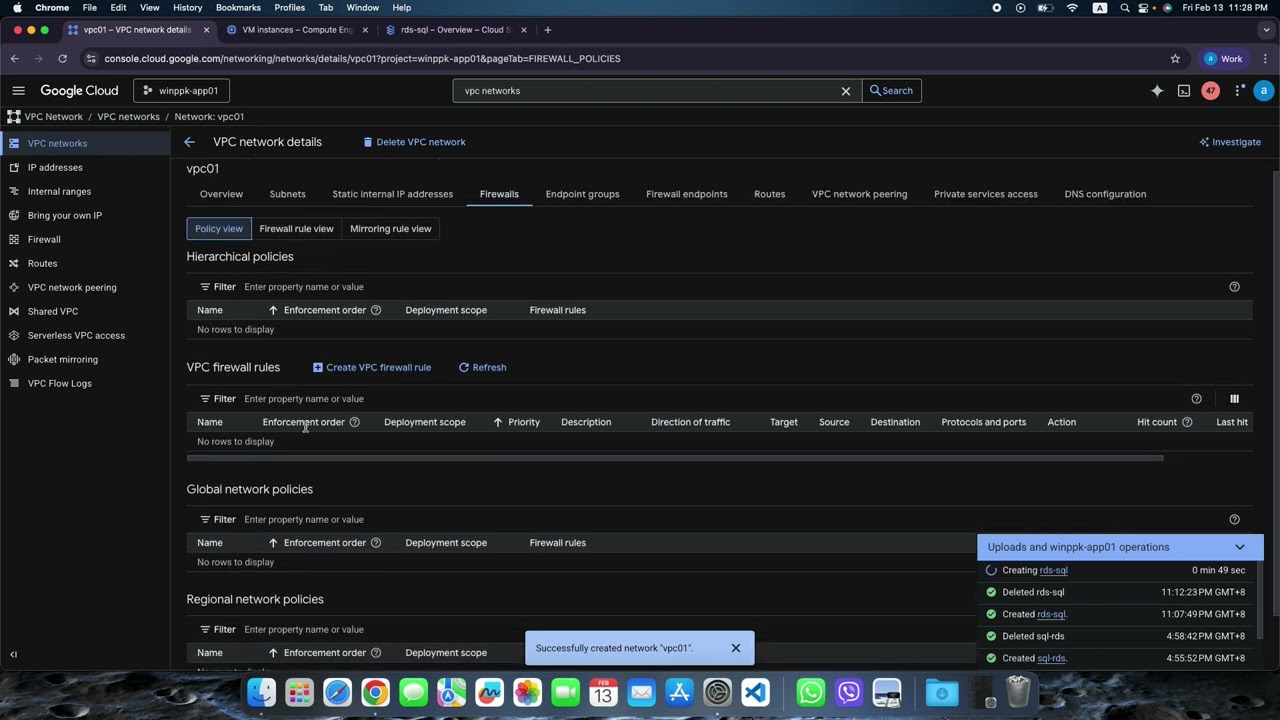Click the horizontal scrollbar under VPC firewall rules

coord(675,459)
